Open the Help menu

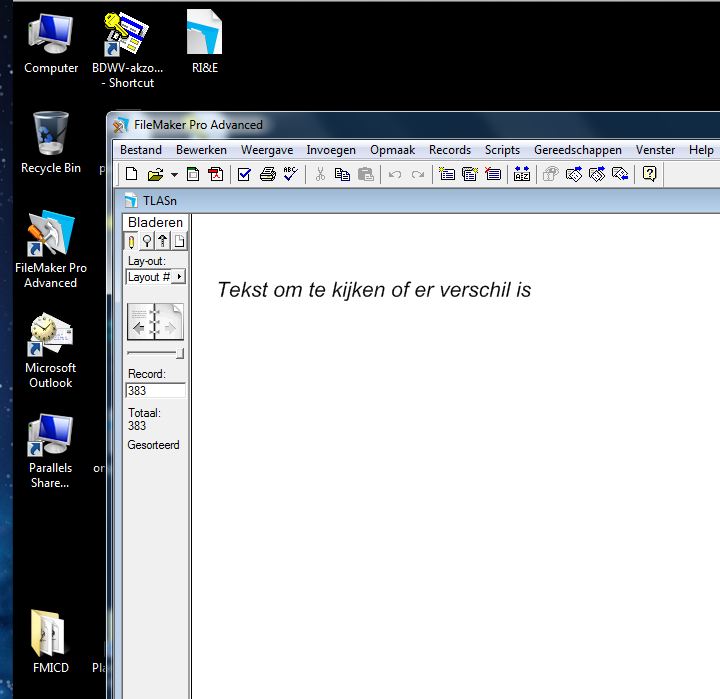[x=701, y=150]
